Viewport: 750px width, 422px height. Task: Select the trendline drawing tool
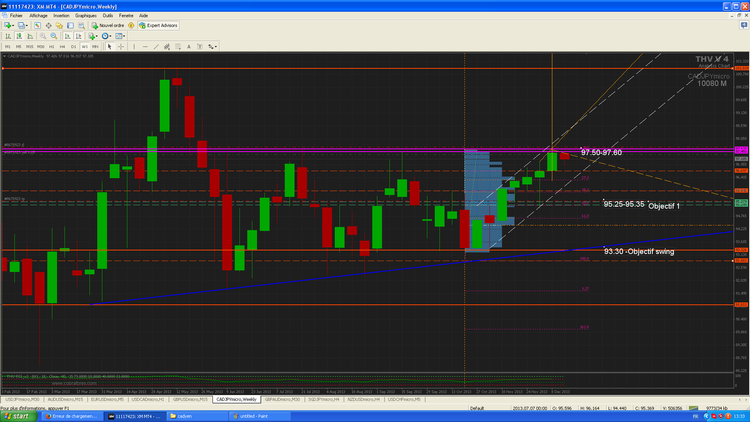[x=156, y=46]
